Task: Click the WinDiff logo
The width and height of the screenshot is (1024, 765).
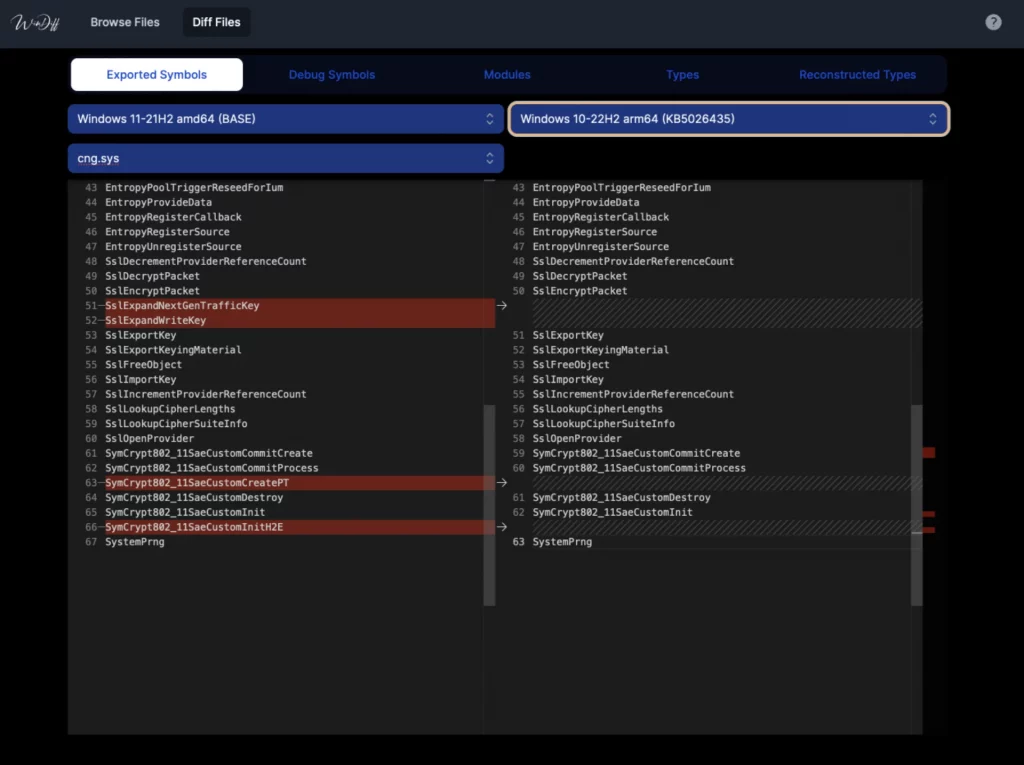Action: tap(36, 23)
